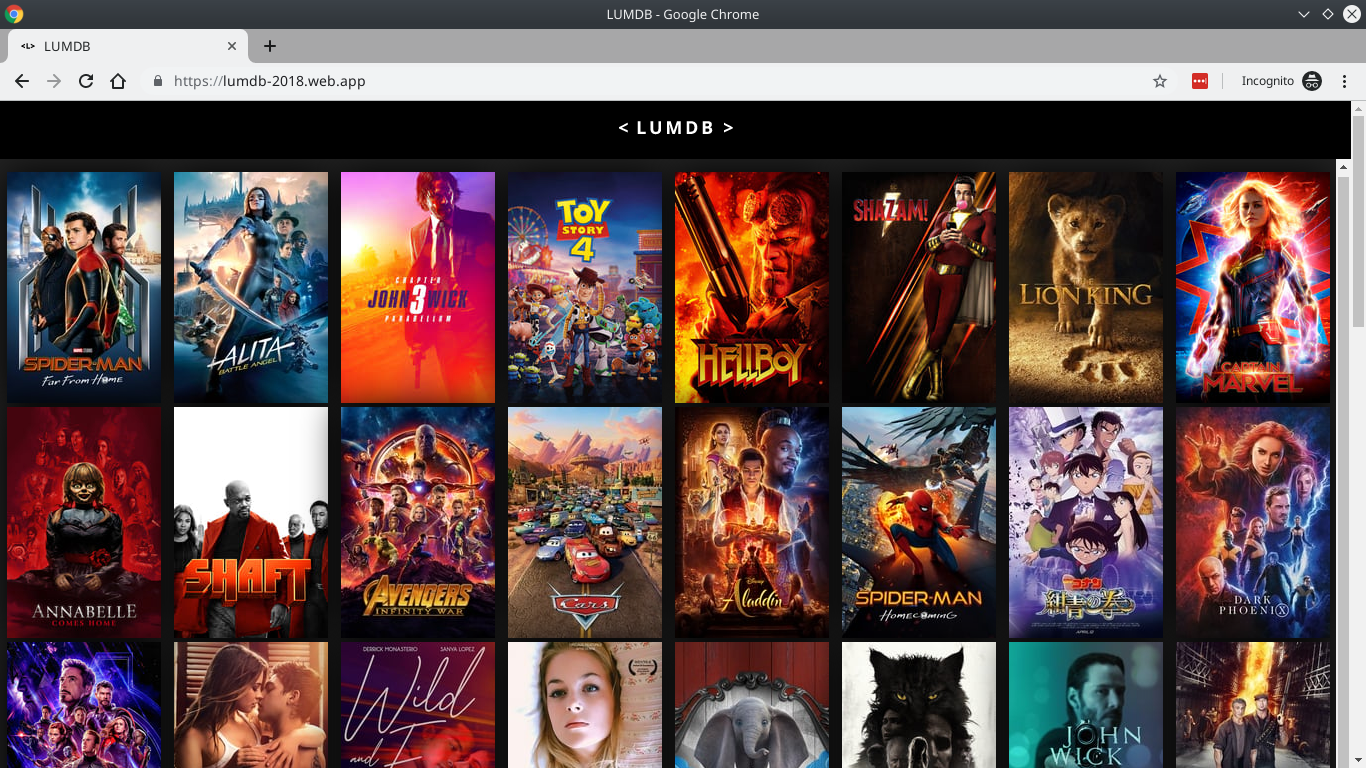Open the Captain Marvel poster
Image resolution: width=1366 pixels, height=768 pixels.
(1253, 288)
